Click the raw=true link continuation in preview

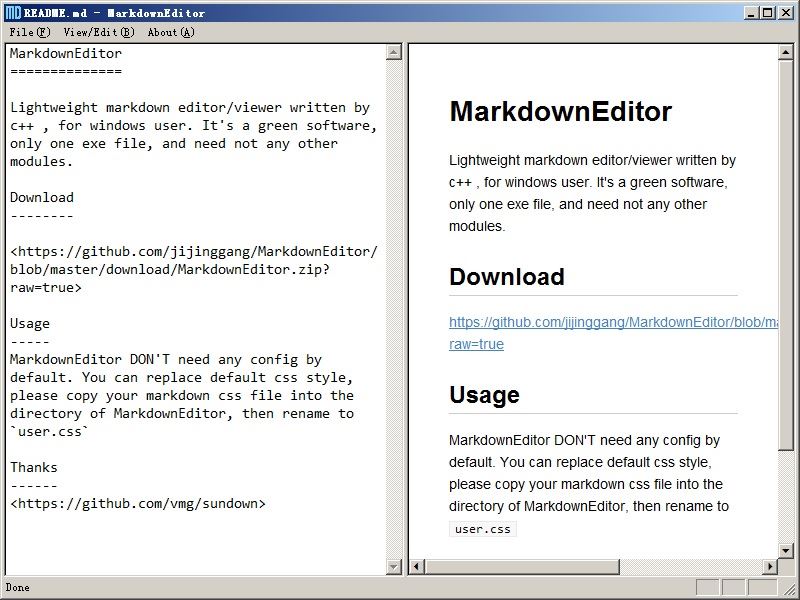476,344
